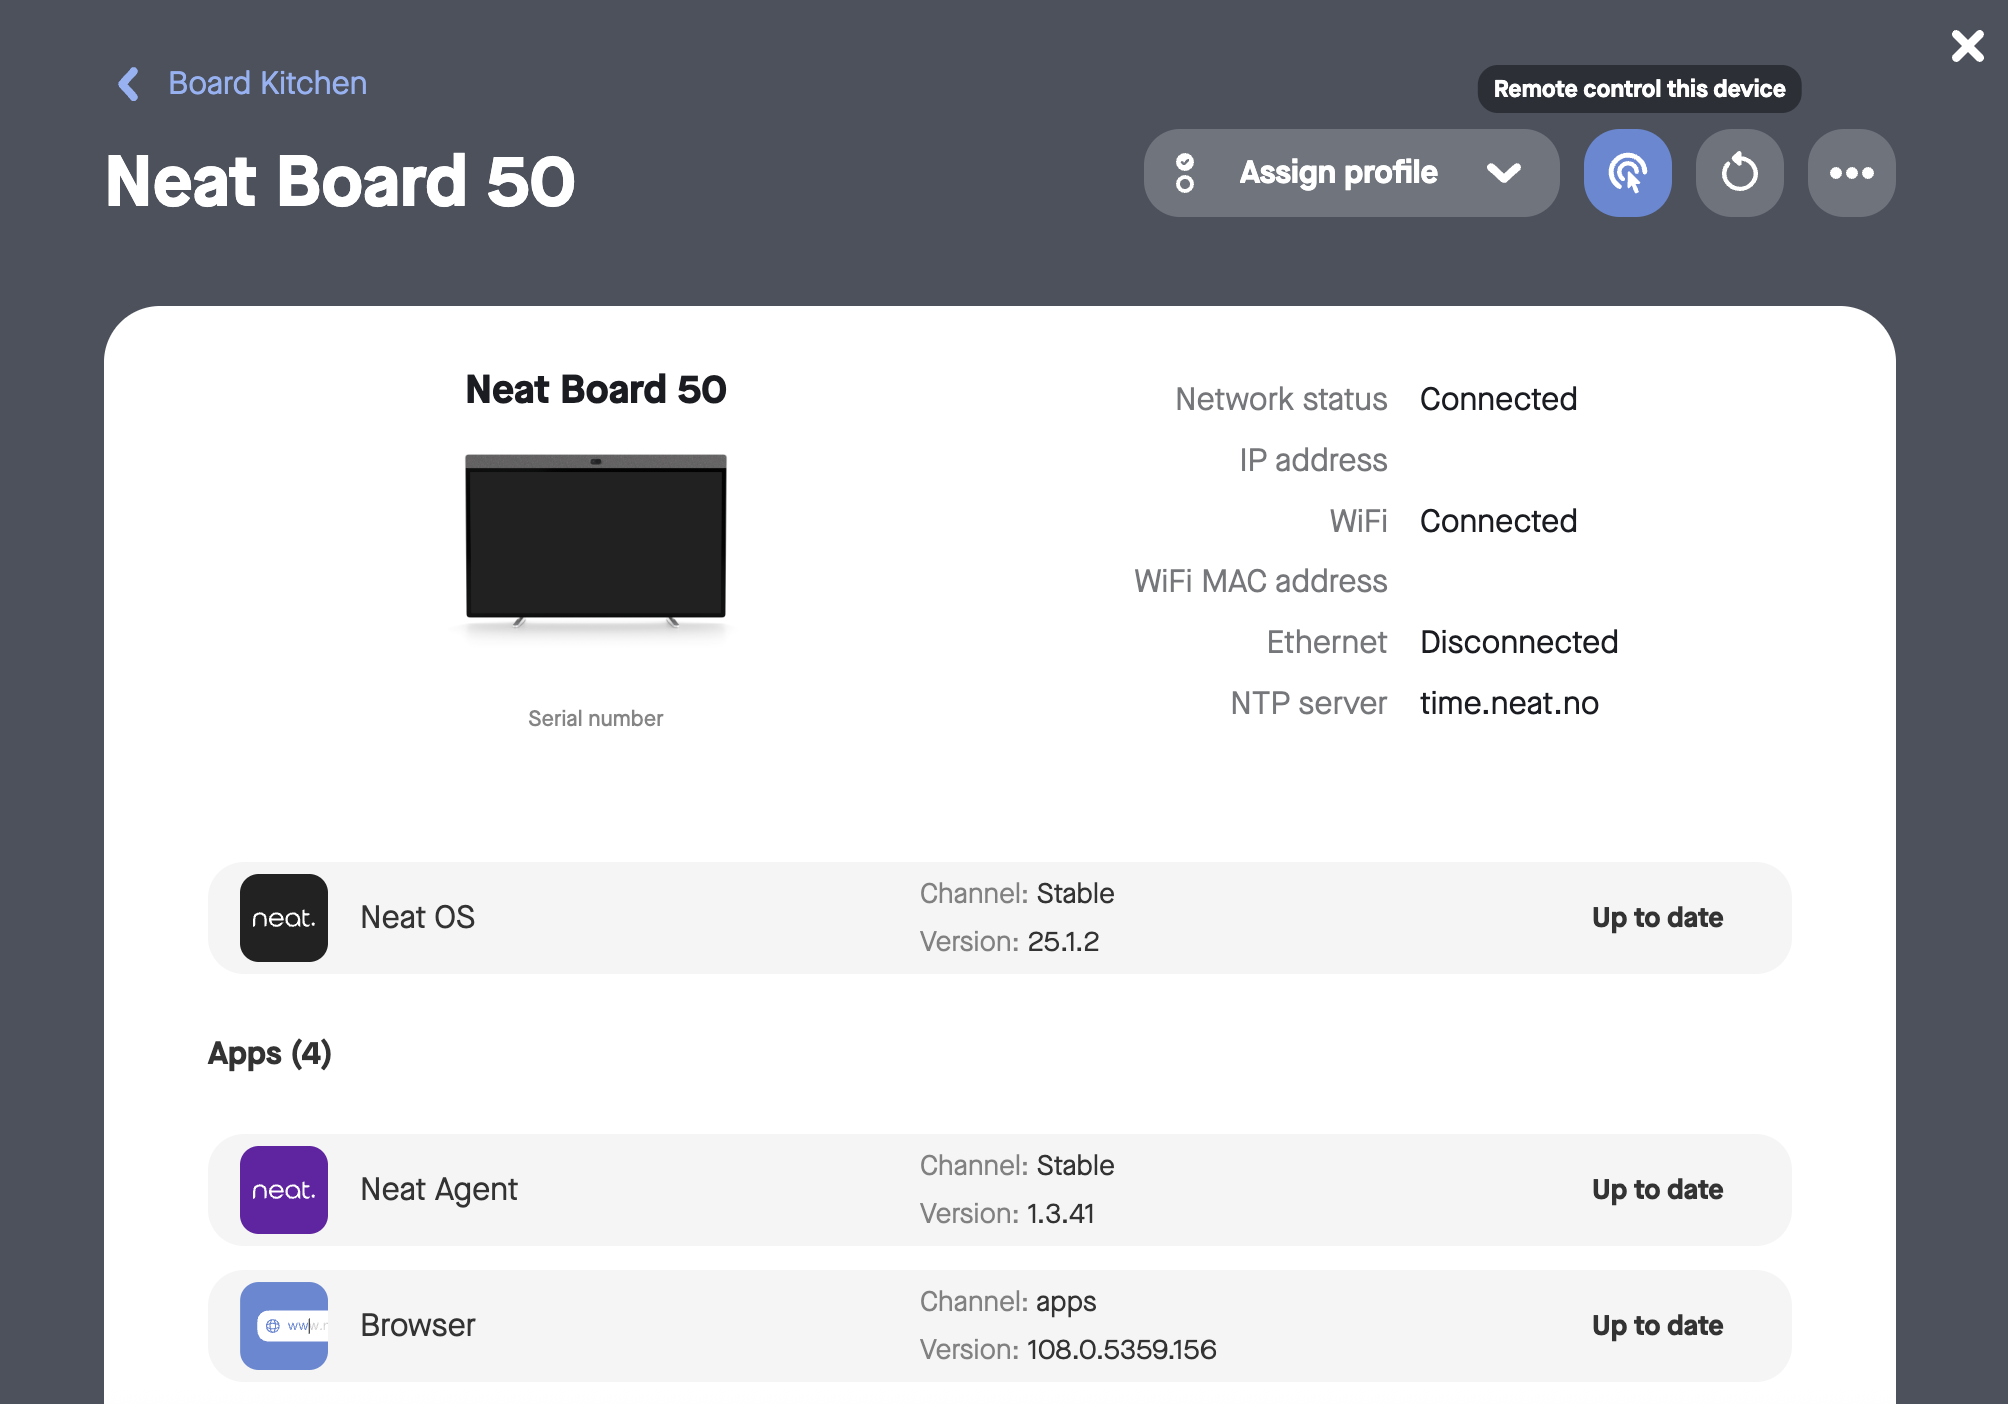This screenshot has width=2008, height=1404.
Task: Click the Neat Board 50 card heading
Action: pos(596,389)
